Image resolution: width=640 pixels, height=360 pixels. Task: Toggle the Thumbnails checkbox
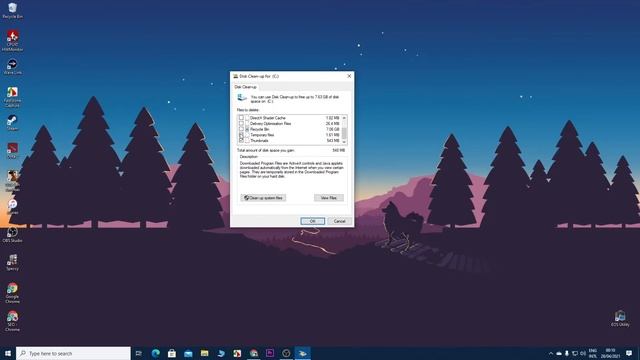(x=241, y=140)
